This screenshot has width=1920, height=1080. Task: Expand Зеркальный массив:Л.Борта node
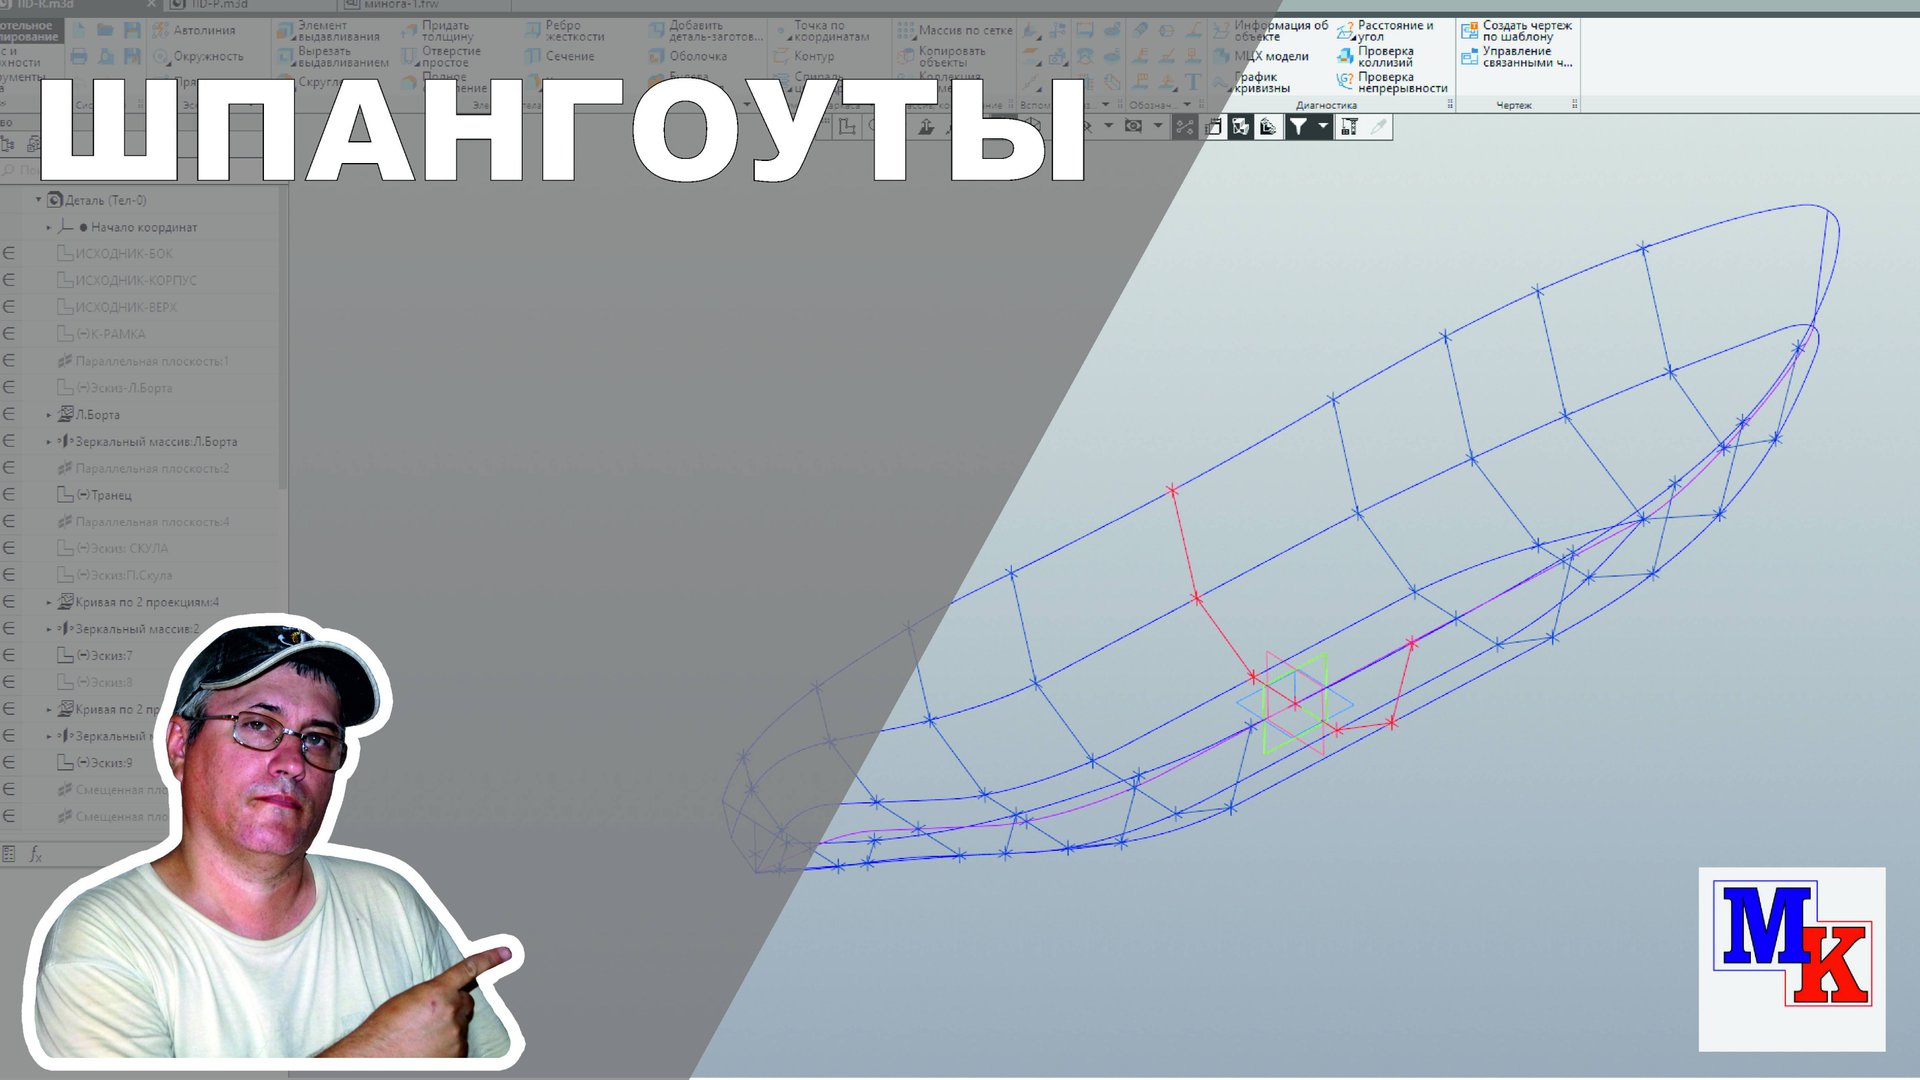49,442
